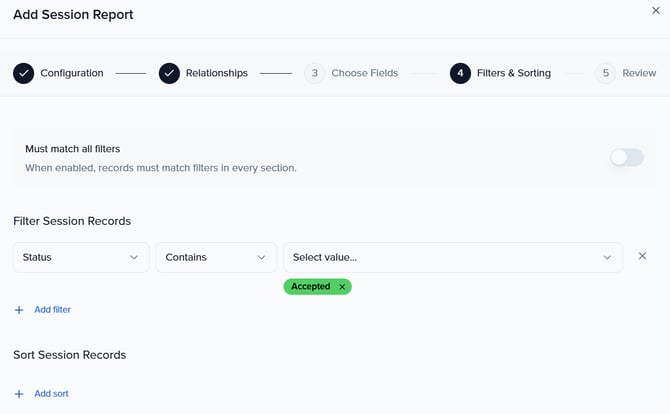Go to the Choose Fields step
Viewport: 670px width, 414px height.
click(364, 73)
